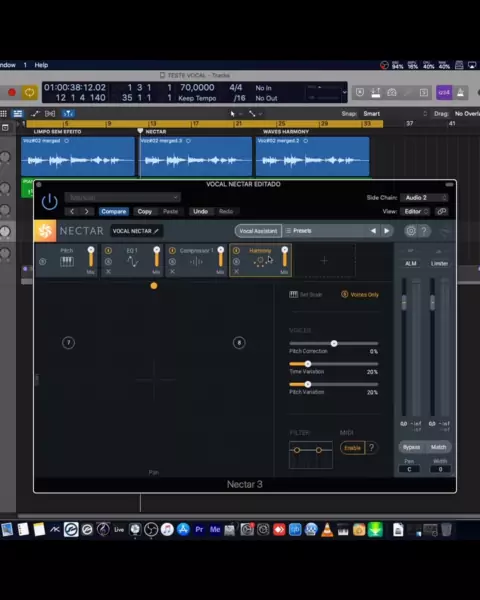
Task: Select the region under WAVES HARMONY
Action: tap(312, 156)
